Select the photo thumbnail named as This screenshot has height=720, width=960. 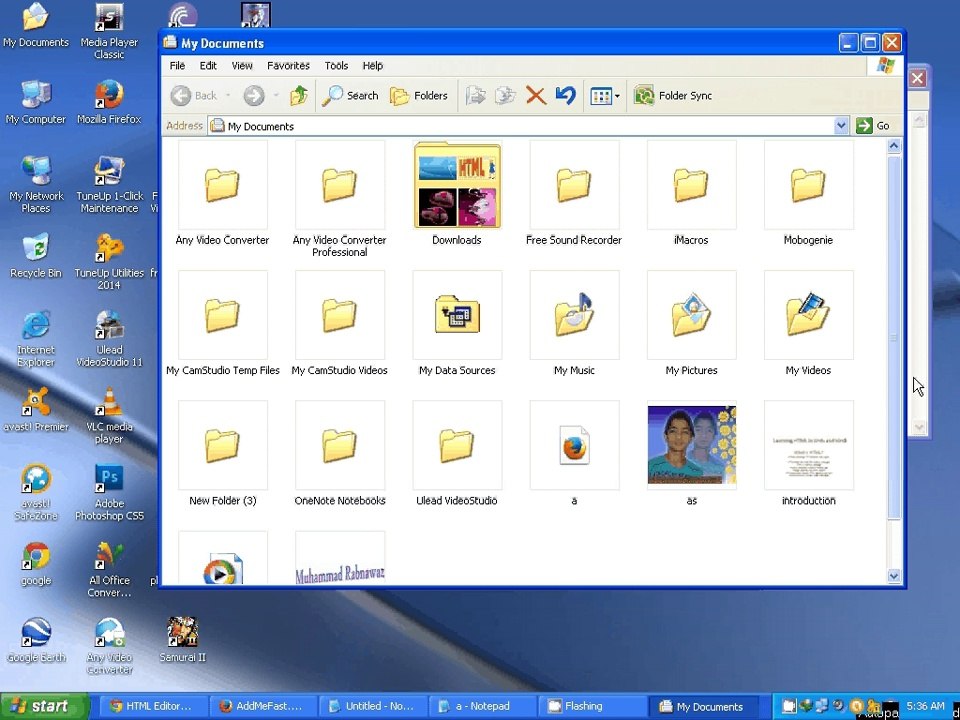click(x=691, y=445)
